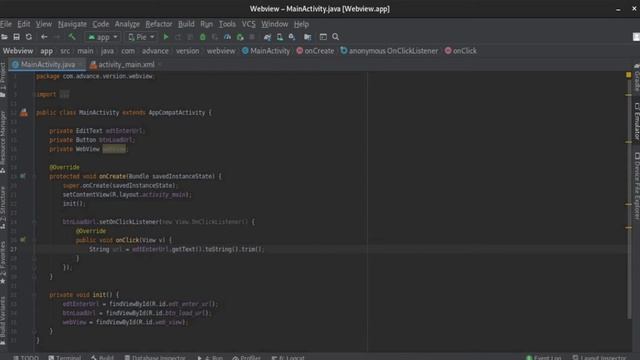640x360 pixels.
Task: Click the MainActivity breadcrumb
Action: tap(266, 51)
